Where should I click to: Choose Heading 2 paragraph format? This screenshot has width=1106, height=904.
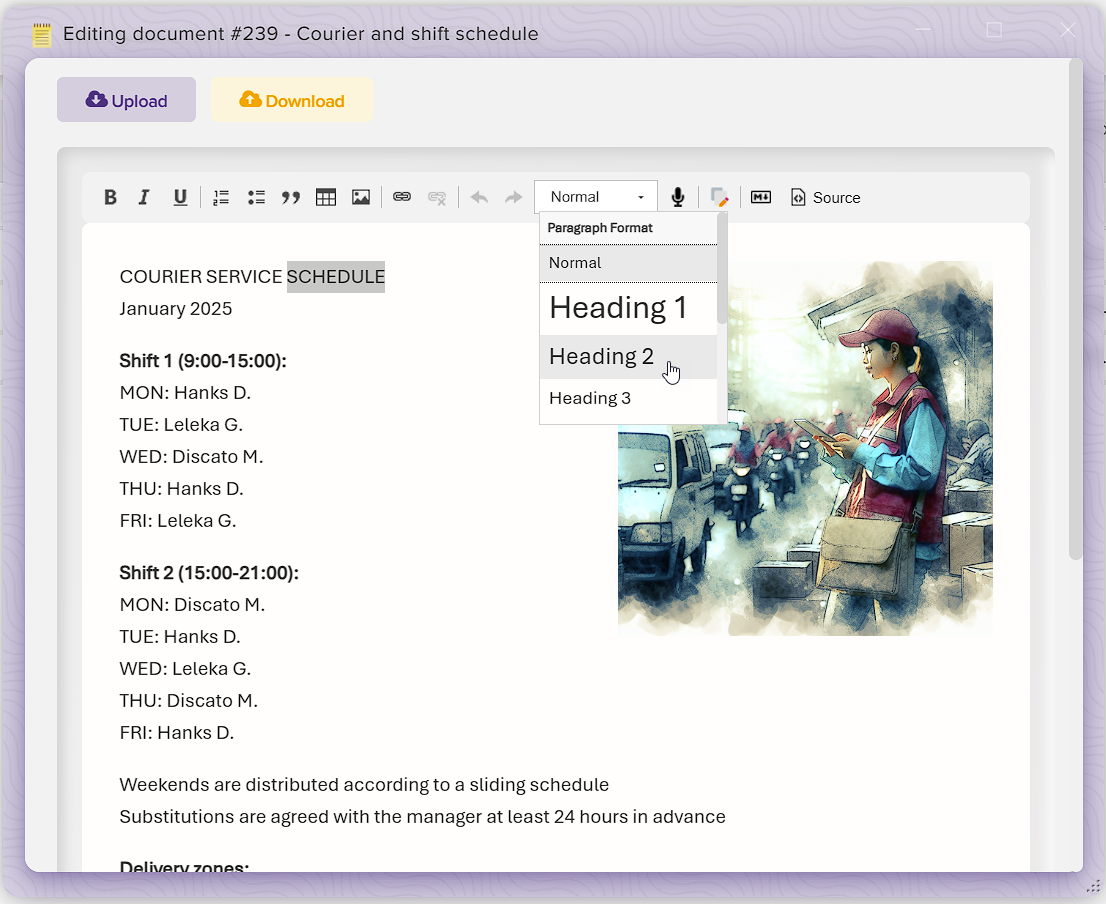(x=628, y=357)
